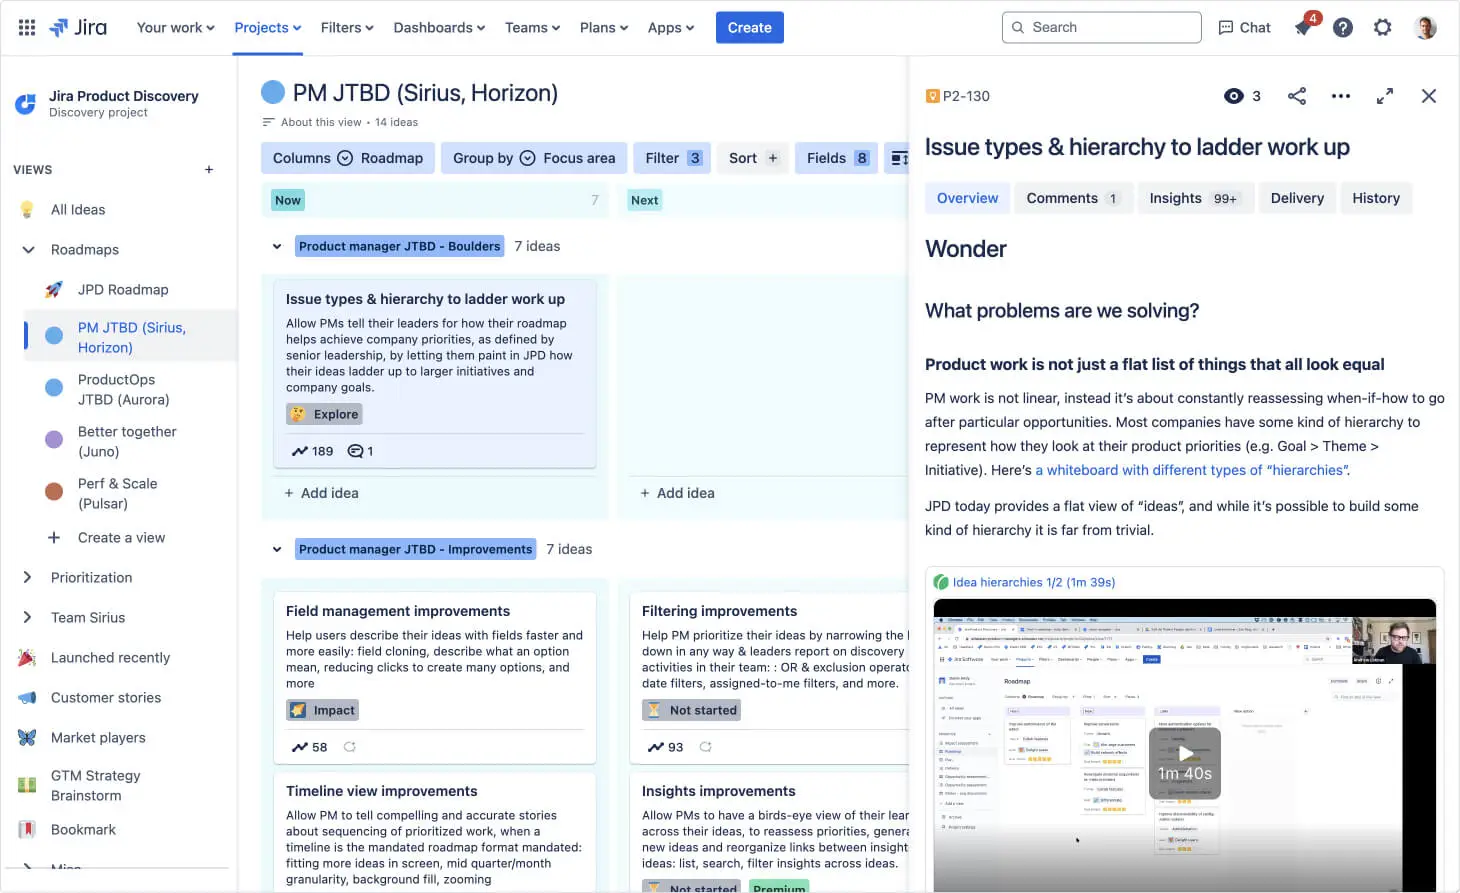Collapse the Roadmaps section
This screenshot has width=1460, height=893.
point(28,249)
